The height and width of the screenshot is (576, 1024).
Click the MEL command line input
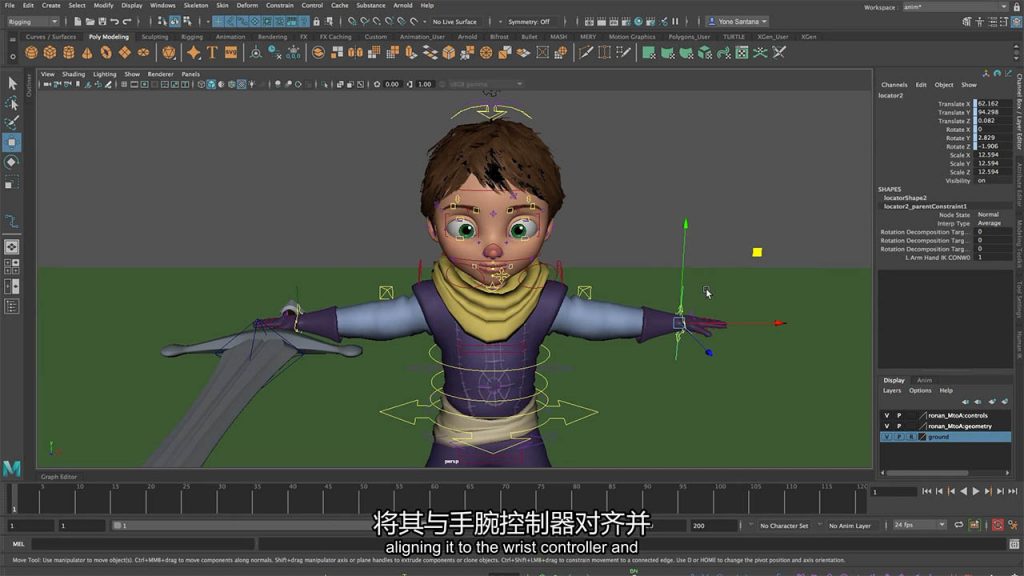142,543
